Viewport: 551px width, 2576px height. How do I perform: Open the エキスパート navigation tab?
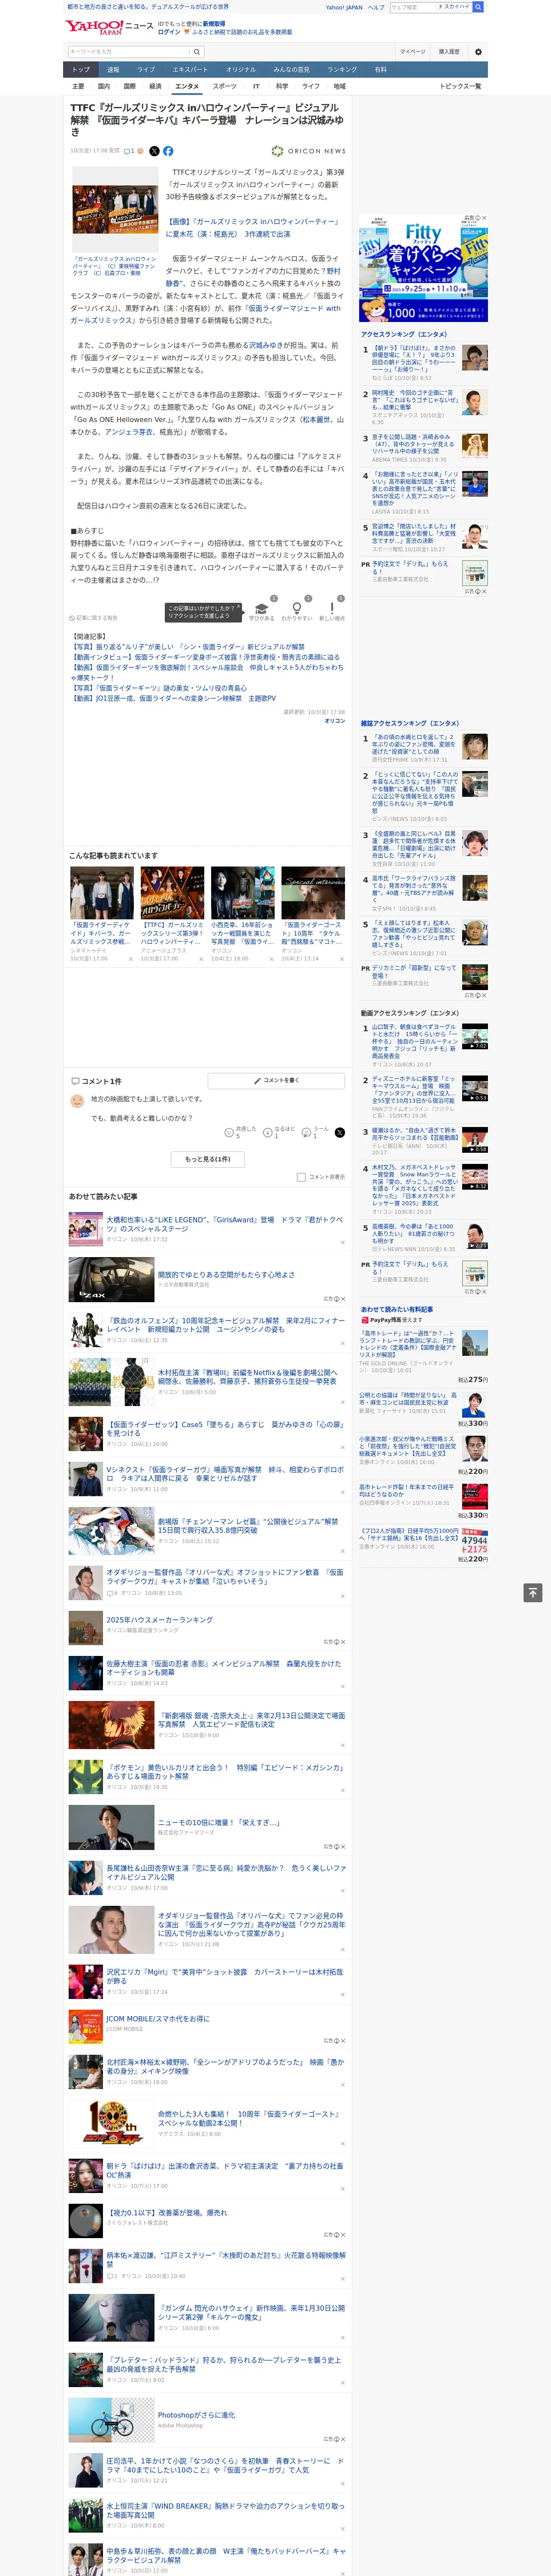coord(190,70)
